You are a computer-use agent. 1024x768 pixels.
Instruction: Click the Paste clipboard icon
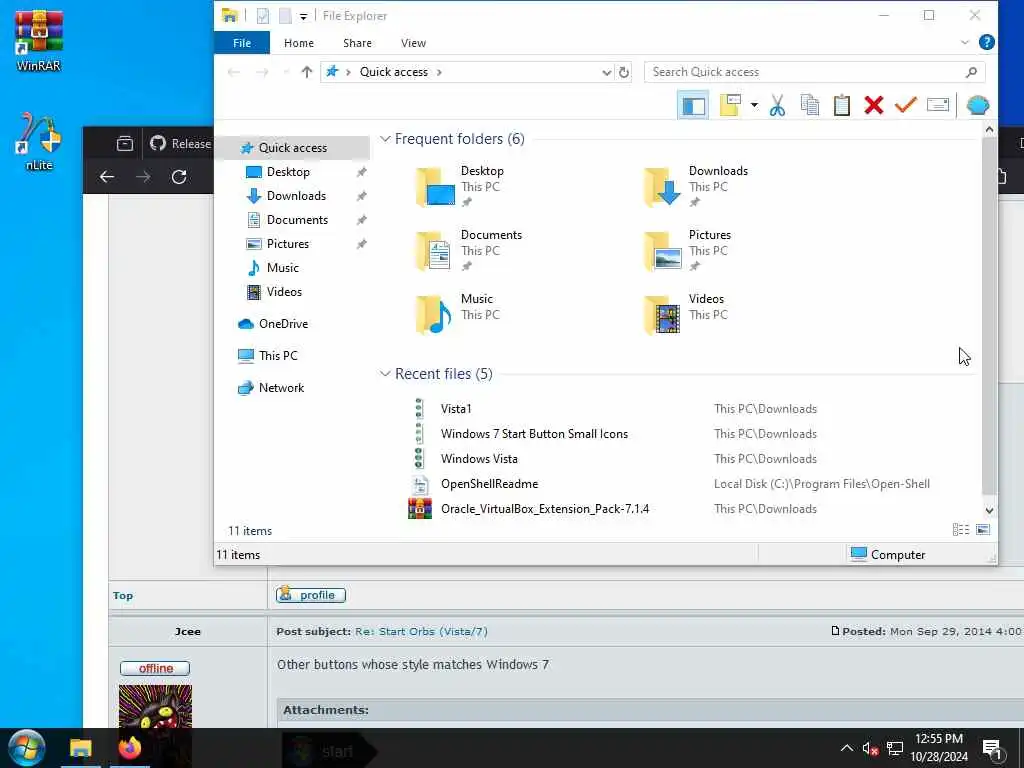click(842, 105)
